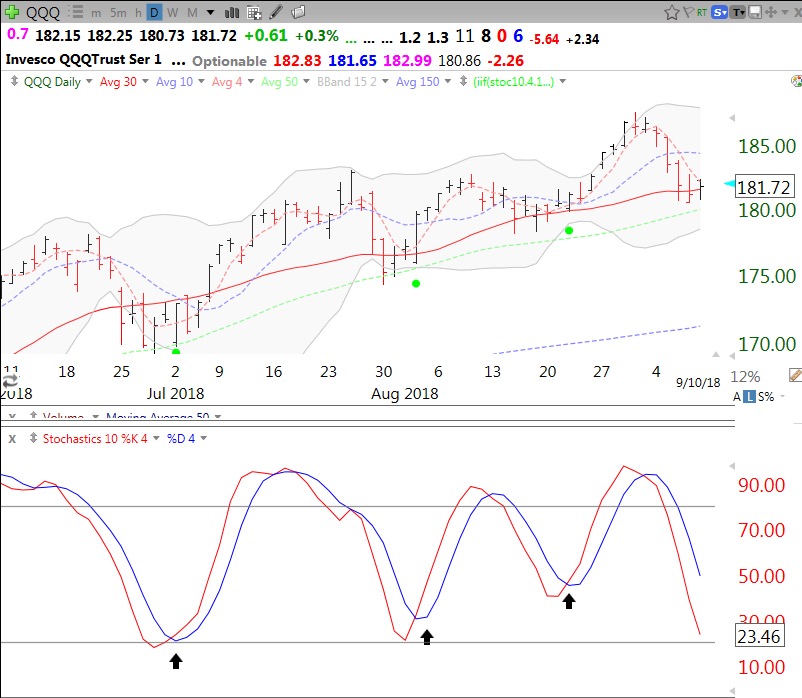Remove the Stochastics pane with its X
802x698 pixels.
[x=12, y=439]
